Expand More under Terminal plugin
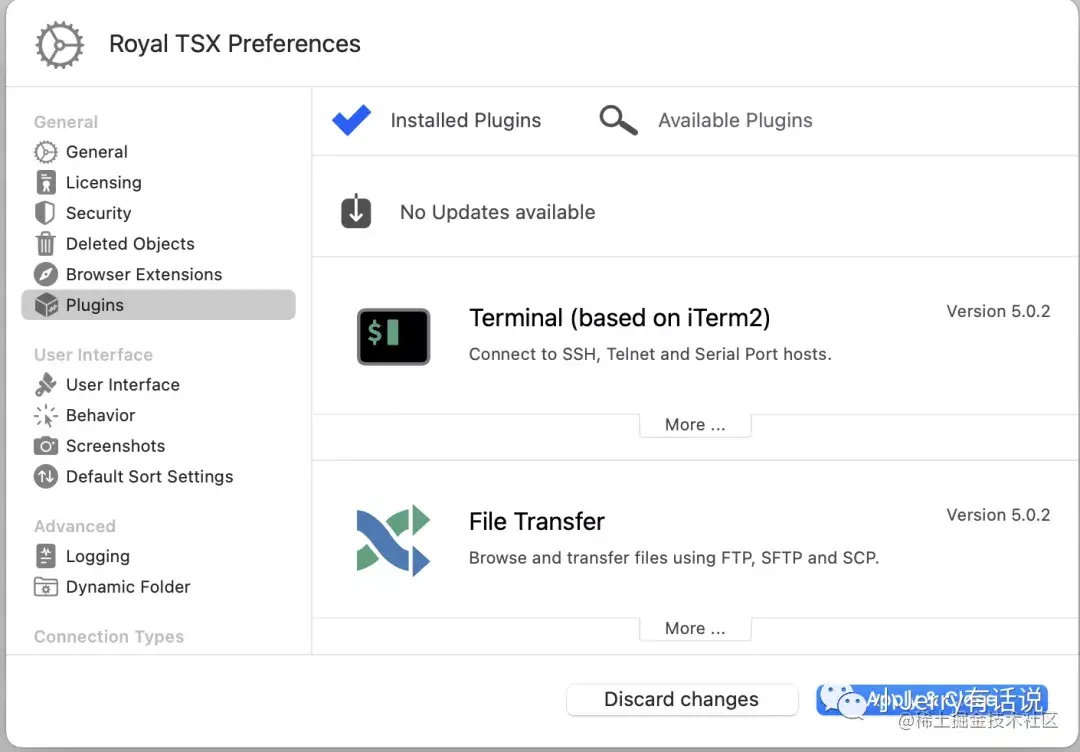The width and height of the screenshot is (1080, 752). [x=695, y=425]
